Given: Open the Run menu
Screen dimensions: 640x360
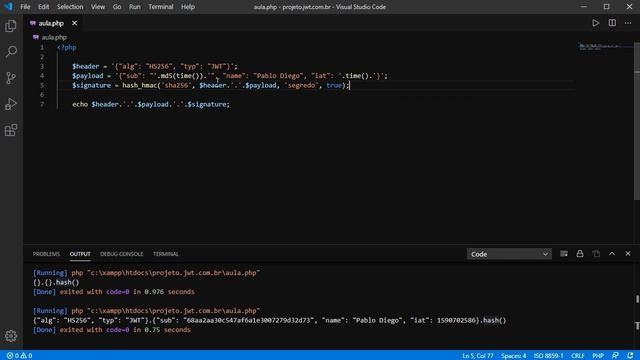Looking at the screenshot, I should click(x=134, y=7).
